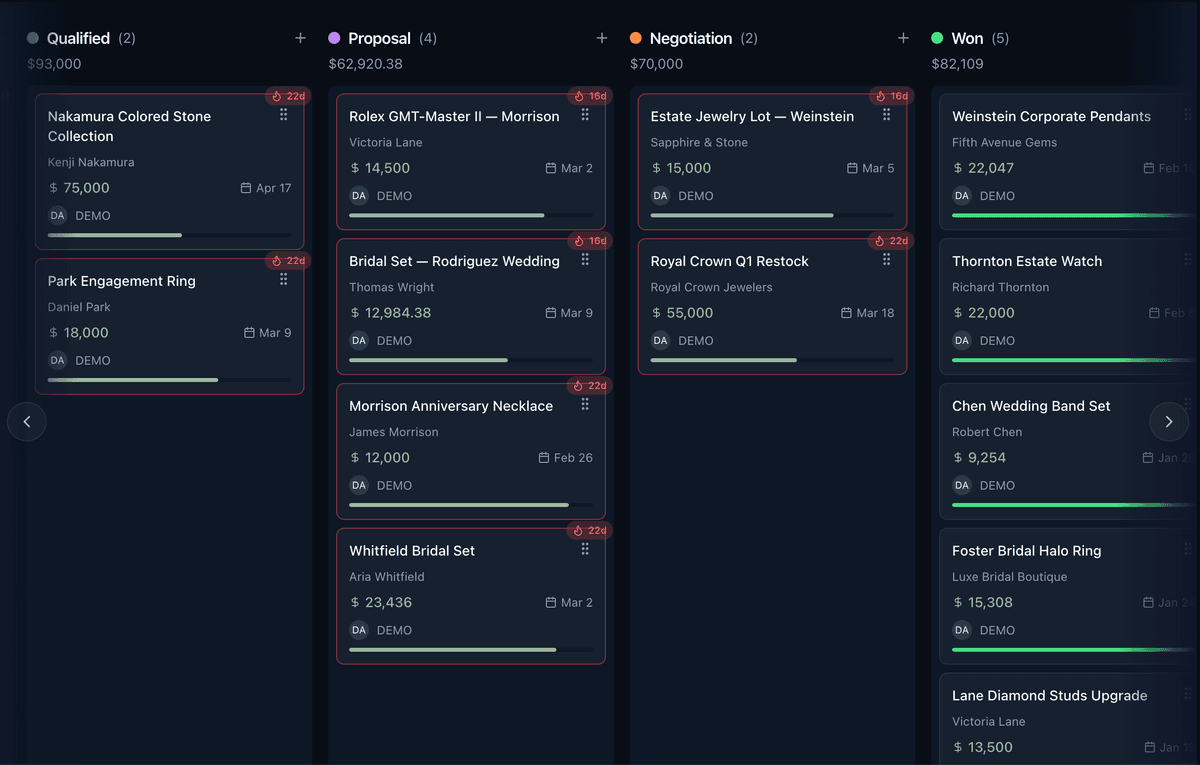Grab the drag handle on Nakamura Colored Stone Collection
The image size is (1200, 765).
(284, 115)
